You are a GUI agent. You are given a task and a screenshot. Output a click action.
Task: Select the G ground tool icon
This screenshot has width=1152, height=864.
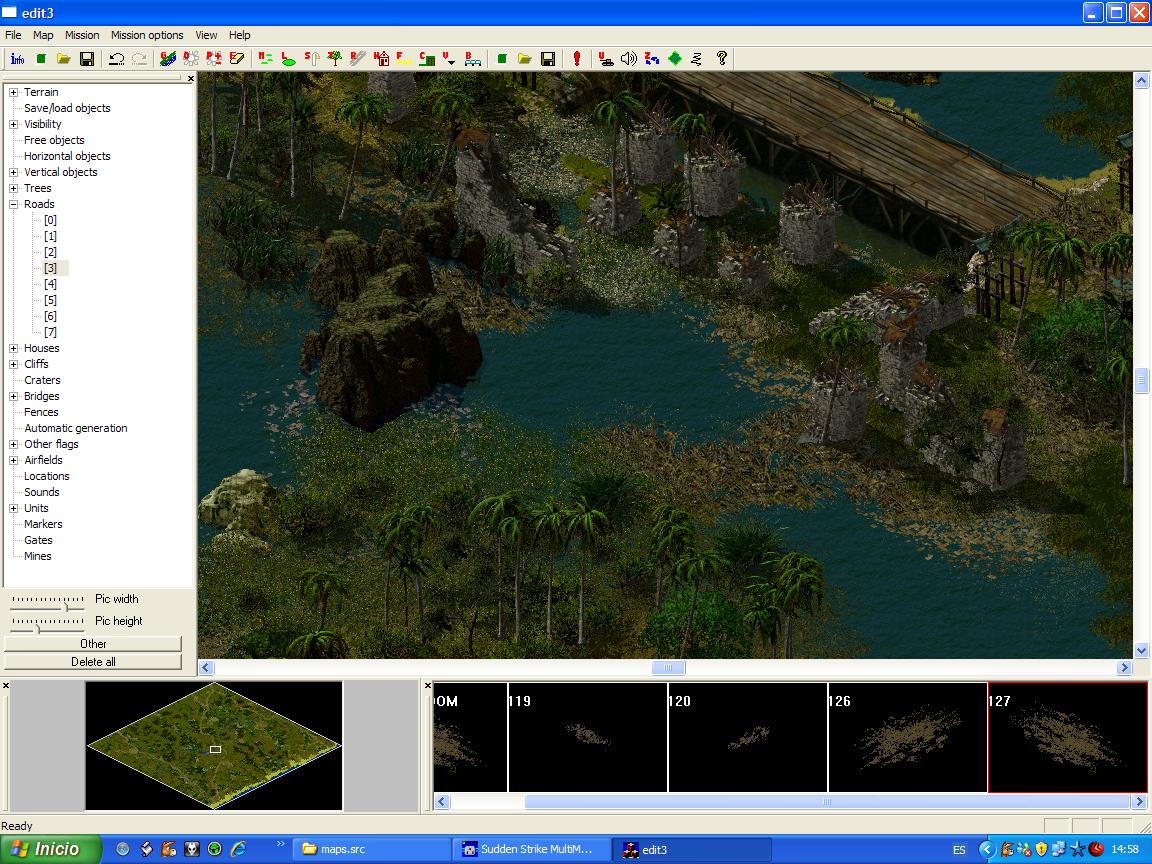point(168,59)
